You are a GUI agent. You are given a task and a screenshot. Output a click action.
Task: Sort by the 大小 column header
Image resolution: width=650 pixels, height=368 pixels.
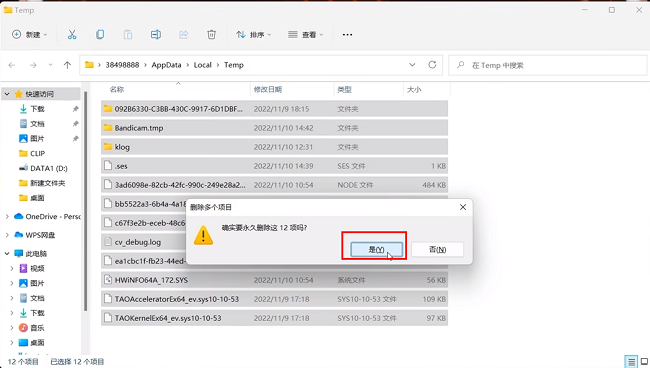(414, 90)
